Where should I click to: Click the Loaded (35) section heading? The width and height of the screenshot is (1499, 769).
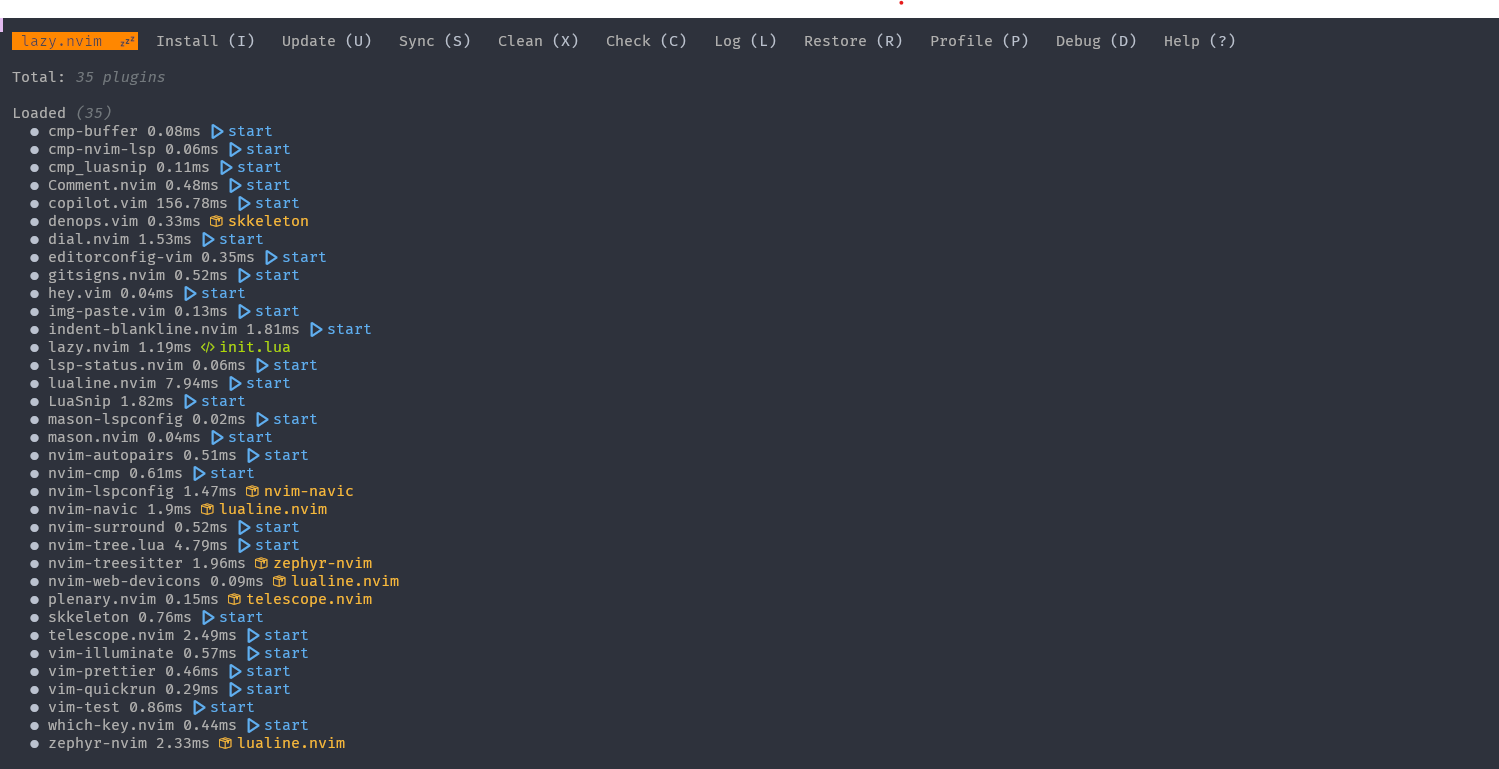tap(62, 113)
